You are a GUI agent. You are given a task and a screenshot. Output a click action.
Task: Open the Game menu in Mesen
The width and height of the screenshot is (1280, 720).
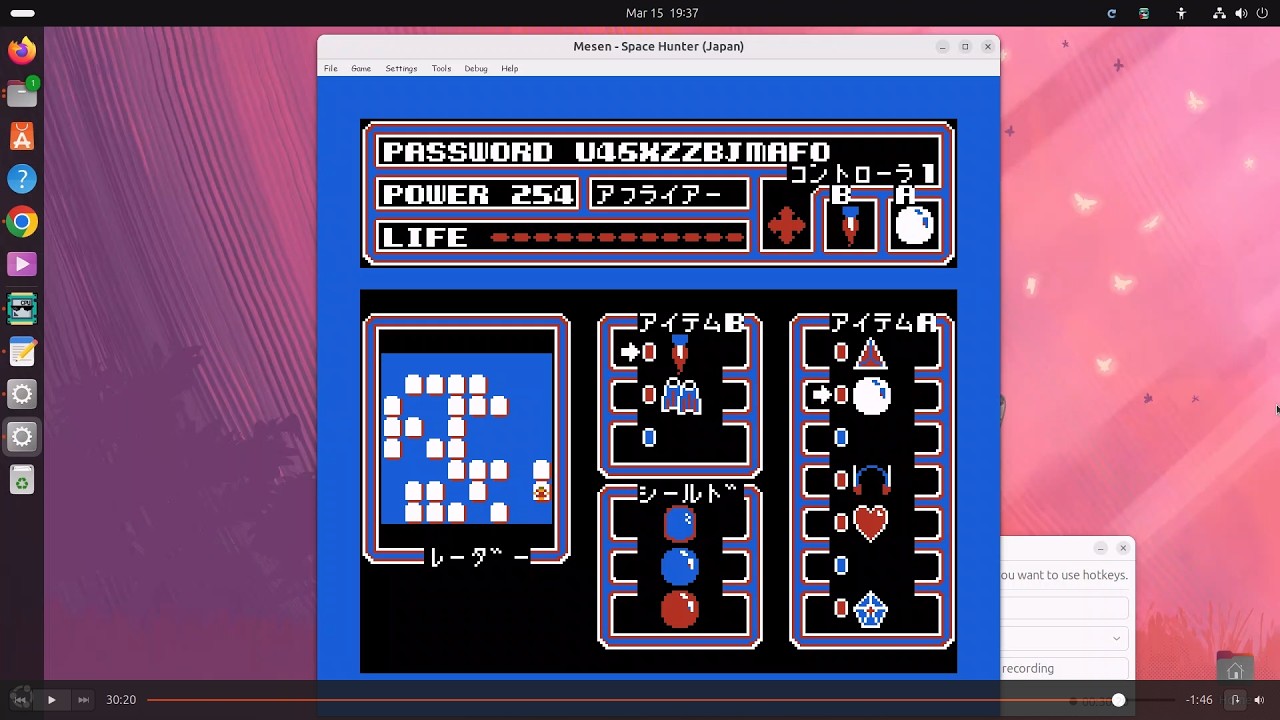[x=361, y=68]
